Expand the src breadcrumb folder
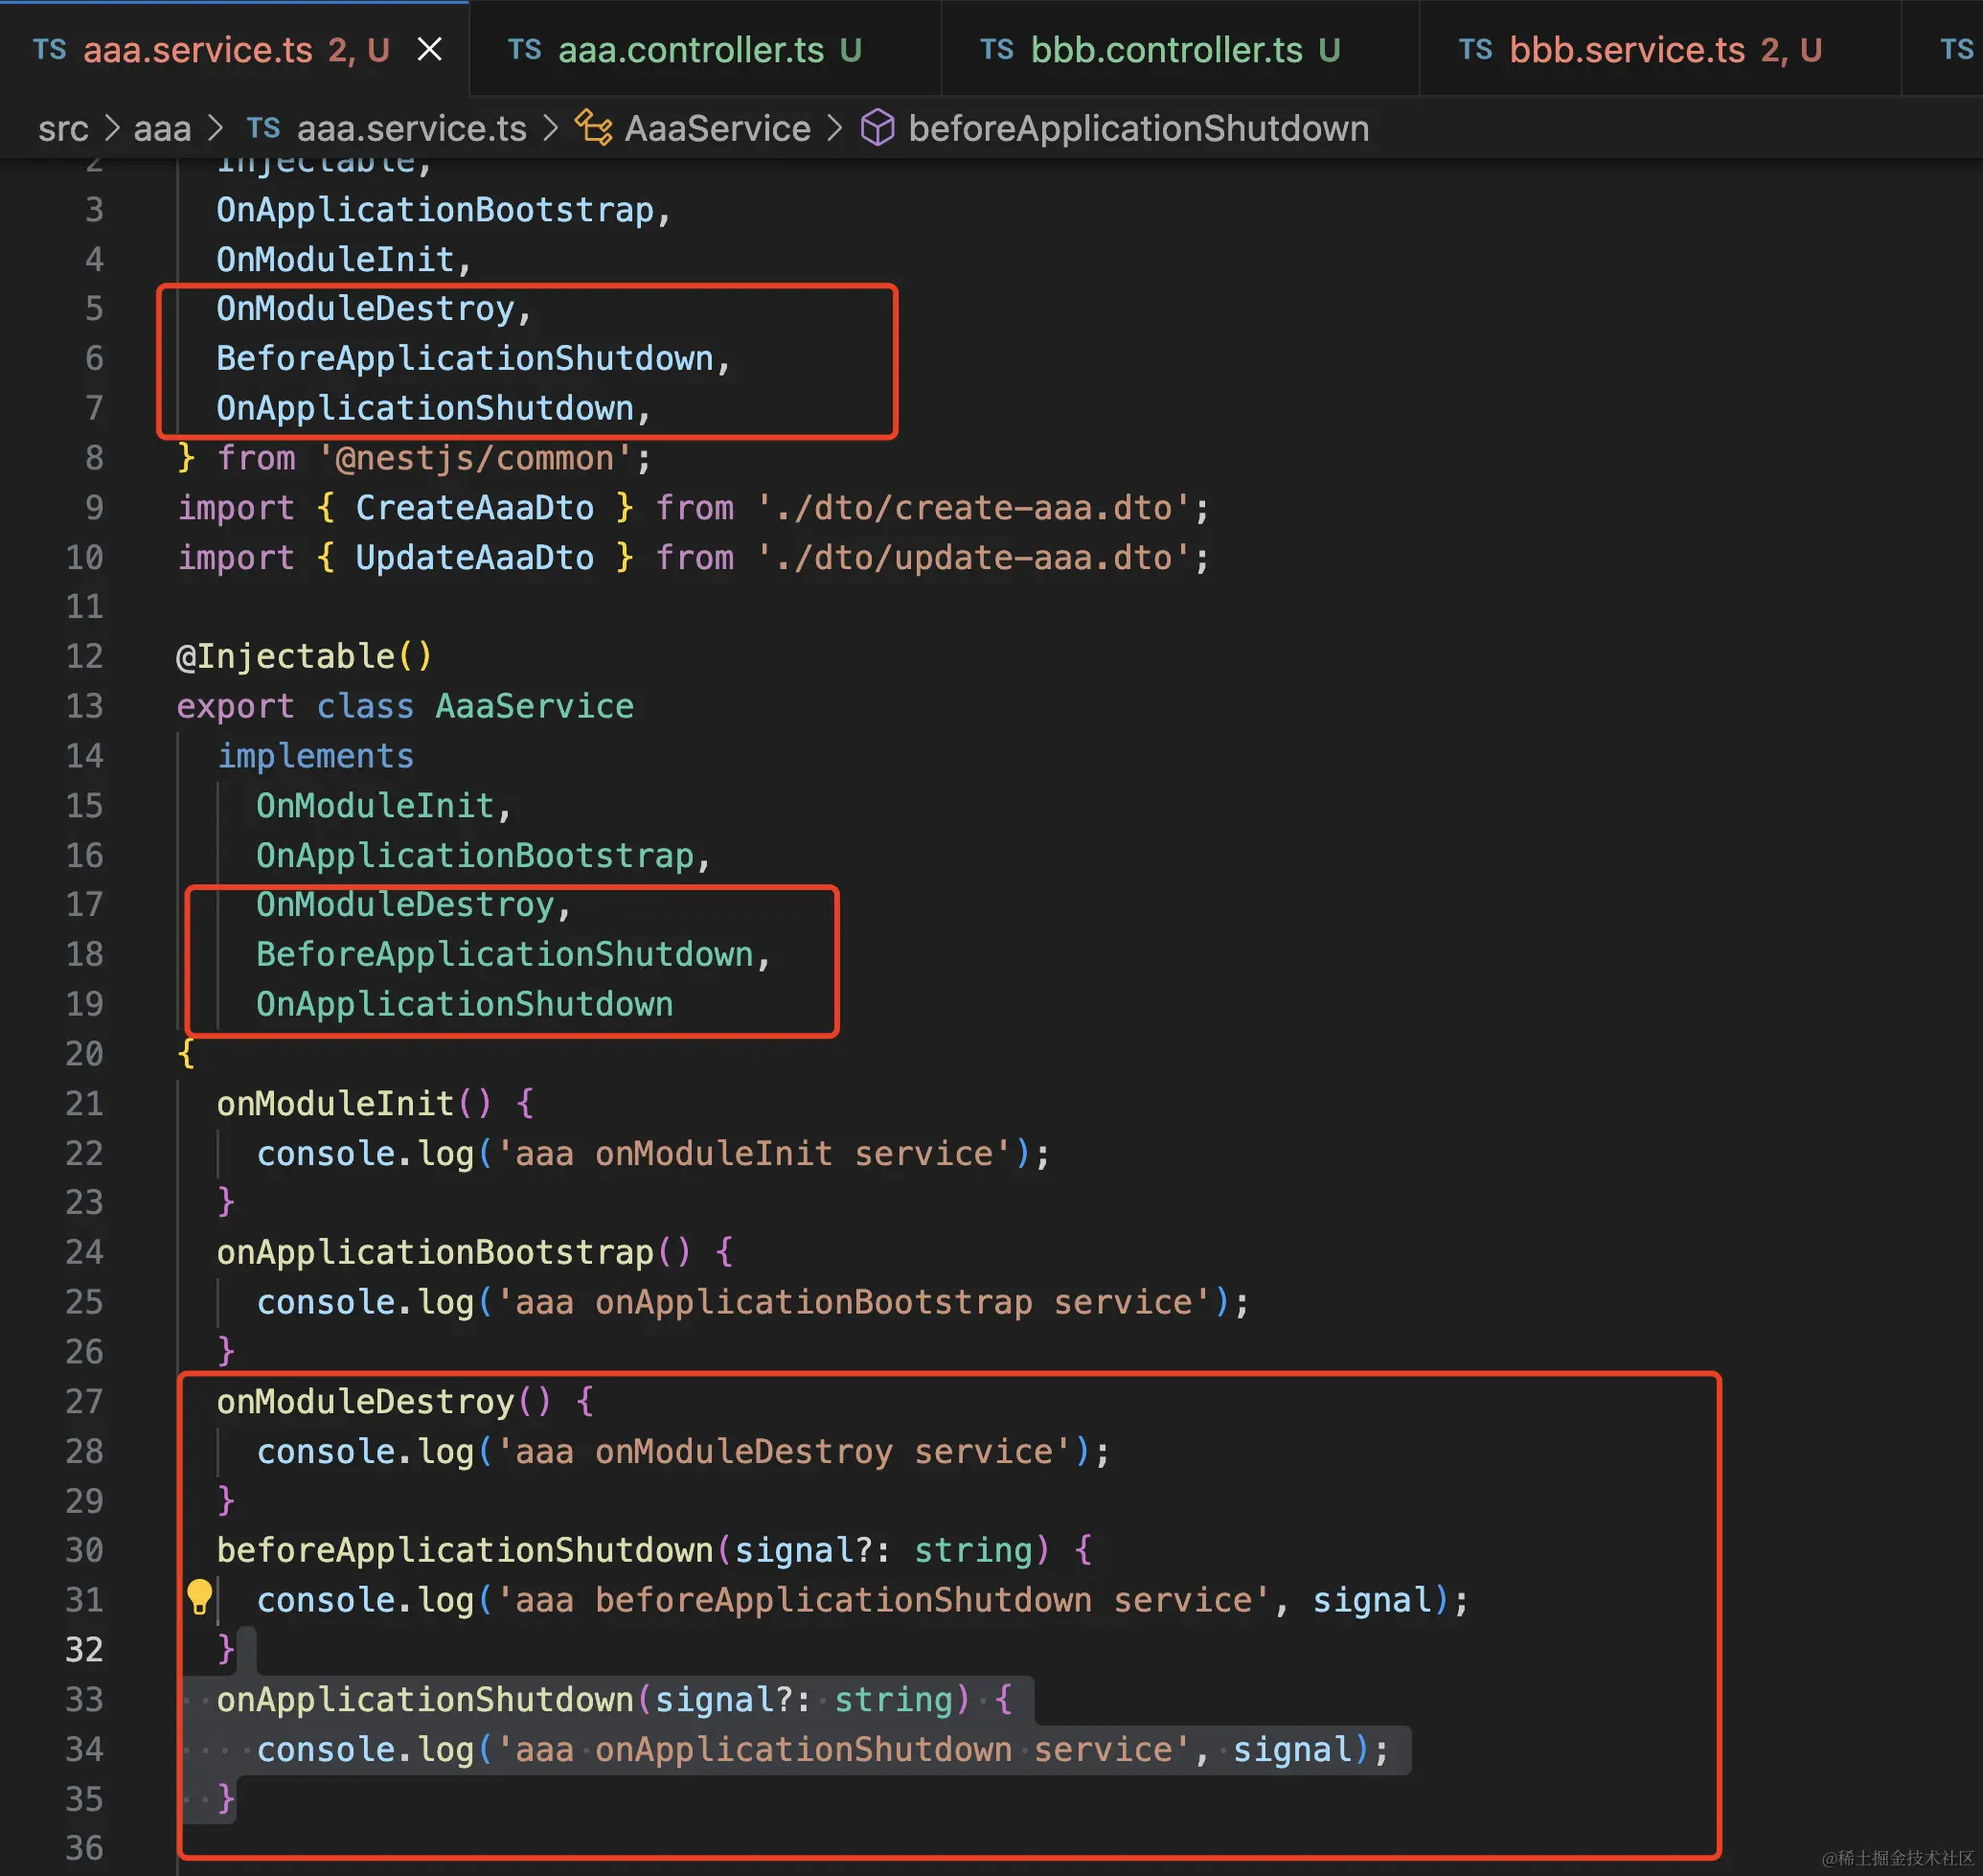1983x1876 pixels. tap(63, 128)
